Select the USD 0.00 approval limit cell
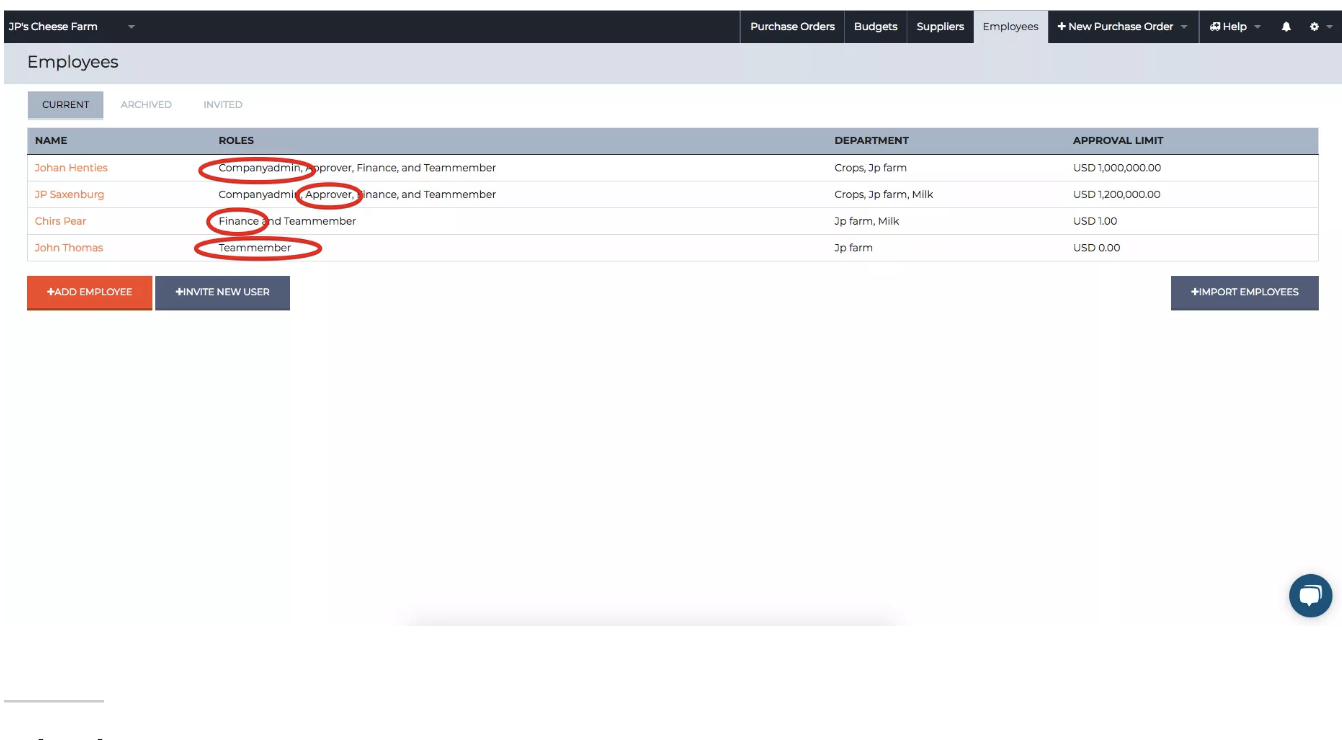 click(1096, 247)
